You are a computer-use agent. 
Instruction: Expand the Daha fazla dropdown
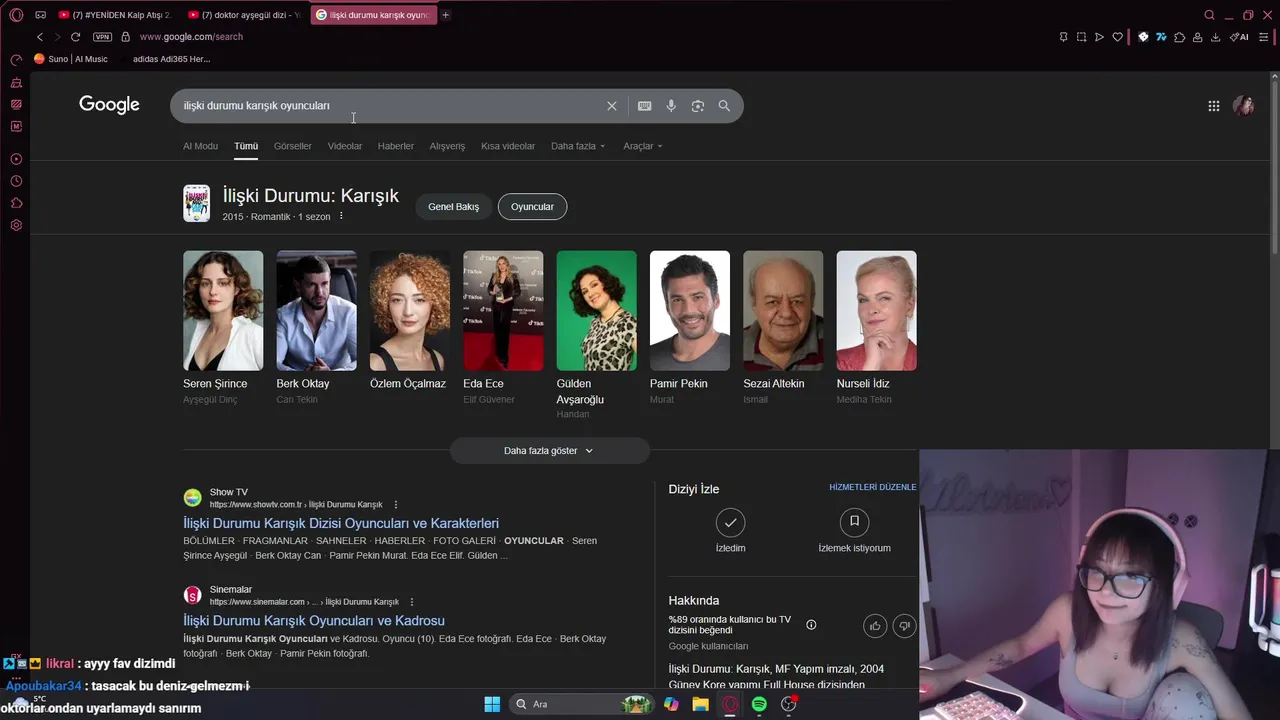(x=578, y=146)
